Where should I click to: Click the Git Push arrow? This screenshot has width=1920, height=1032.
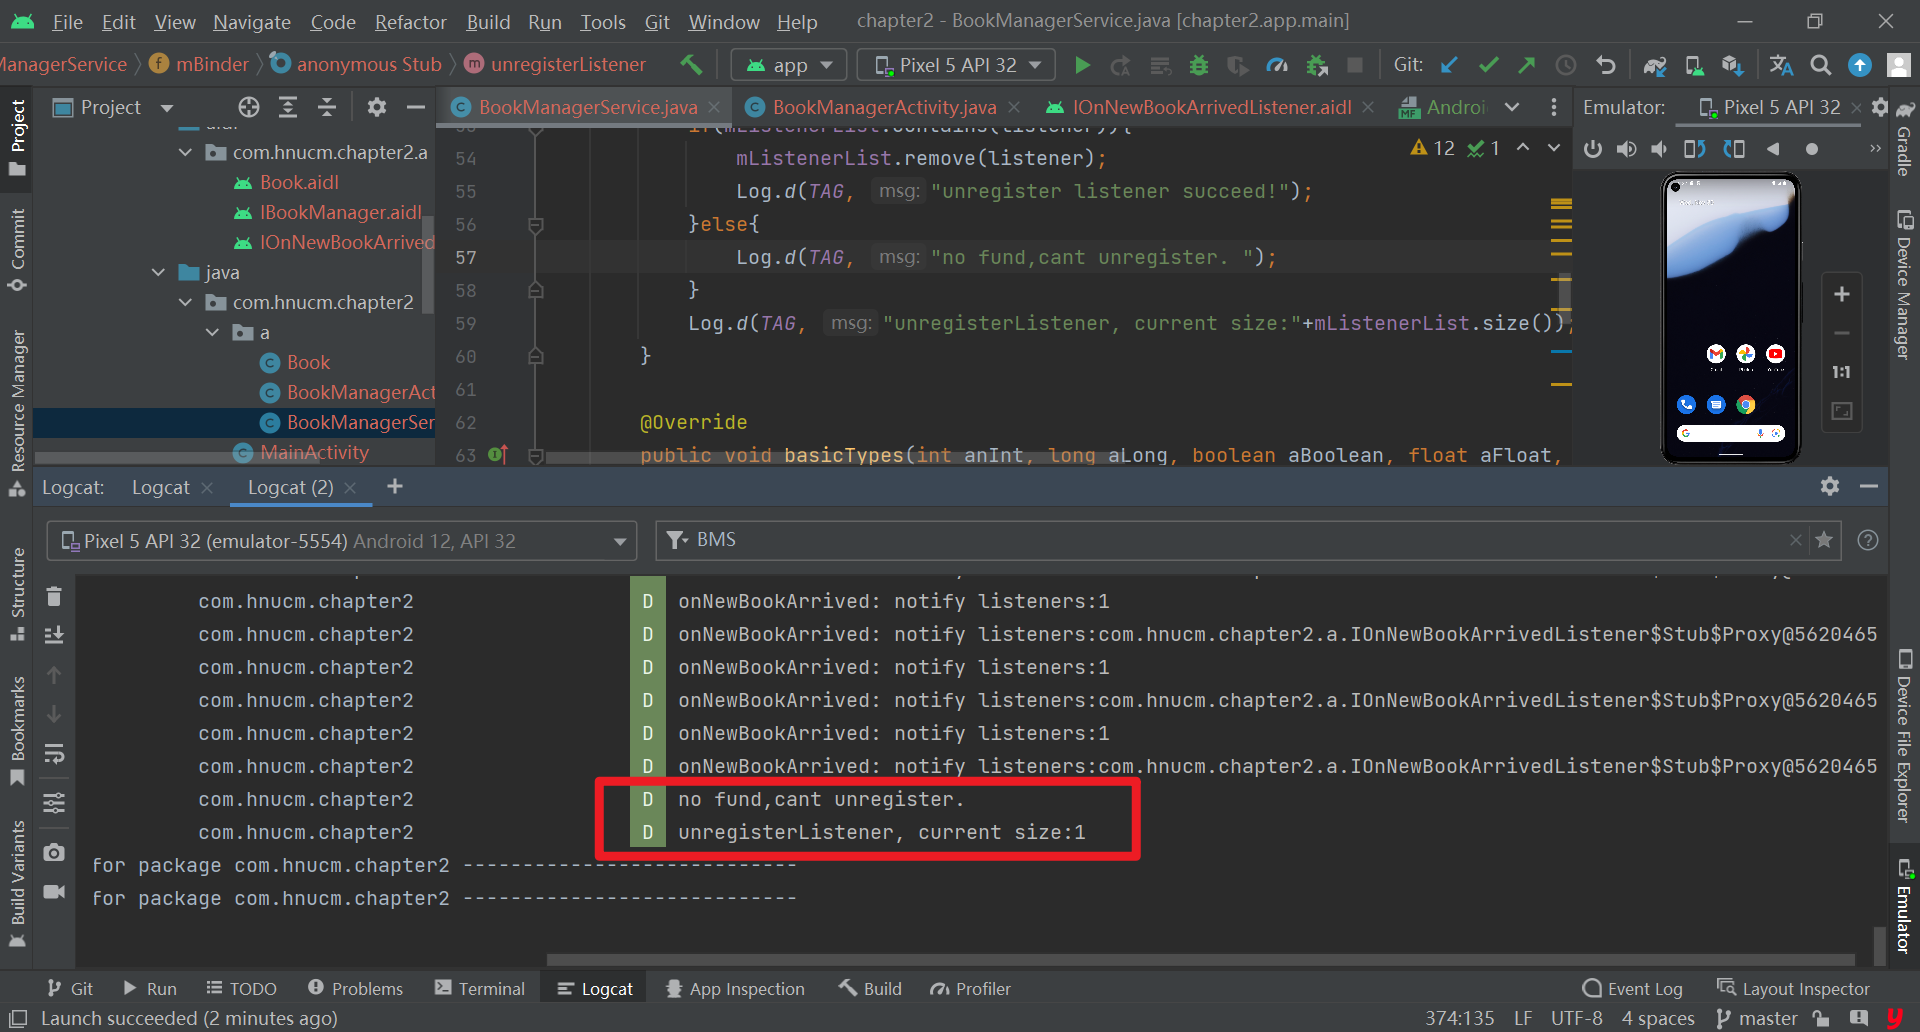[1526, 65]
